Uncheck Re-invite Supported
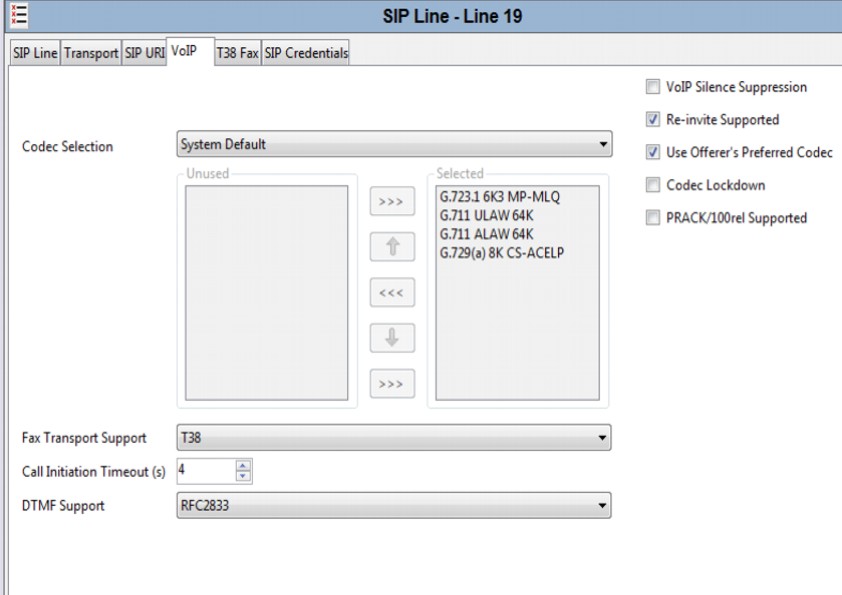This screenshot has width=842, height=595. point(652,119)
